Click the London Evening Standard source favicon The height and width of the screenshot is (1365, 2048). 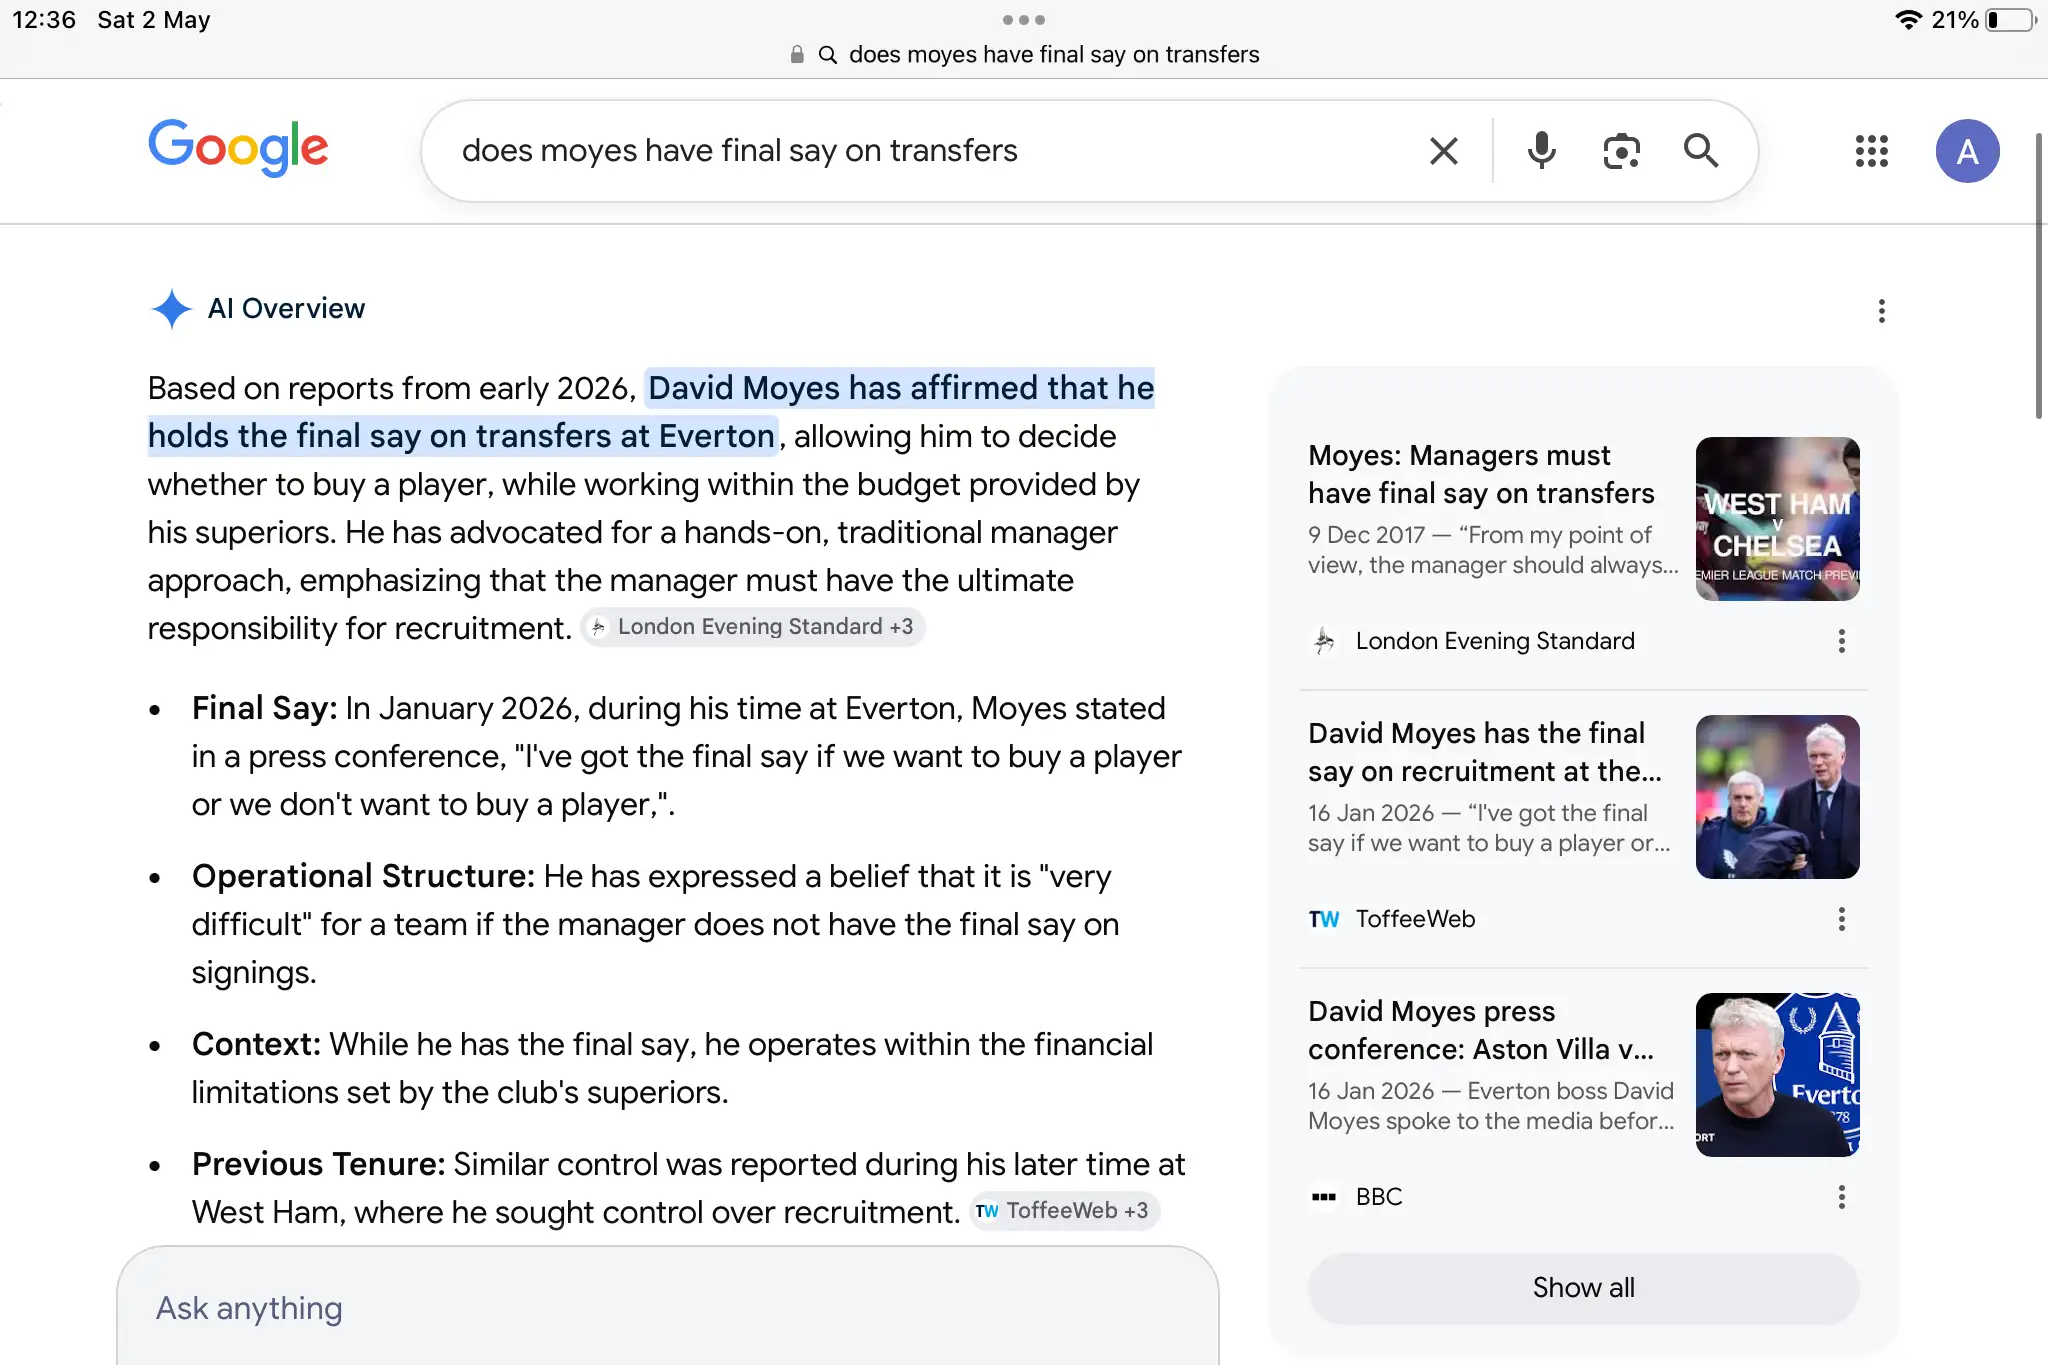[x=1324, y=641]
